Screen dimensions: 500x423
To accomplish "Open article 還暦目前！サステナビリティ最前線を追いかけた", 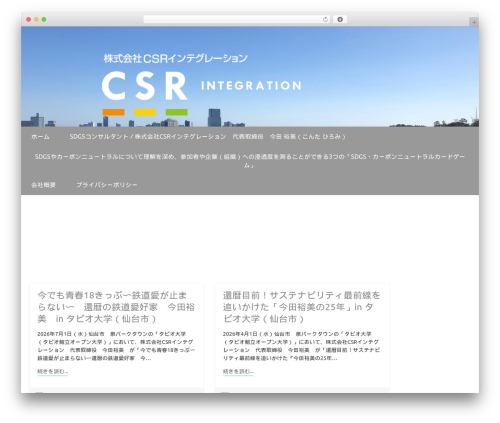I will pyautogui.click(x=301, y=307).
